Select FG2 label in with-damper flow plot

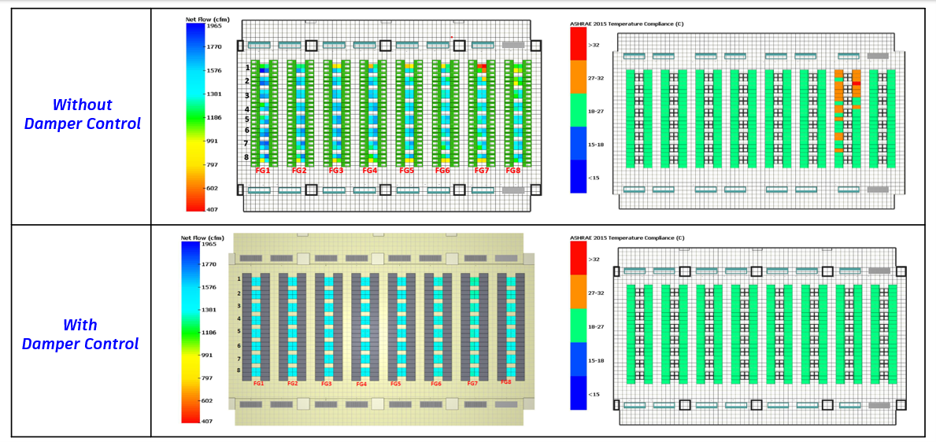(292, 383)
